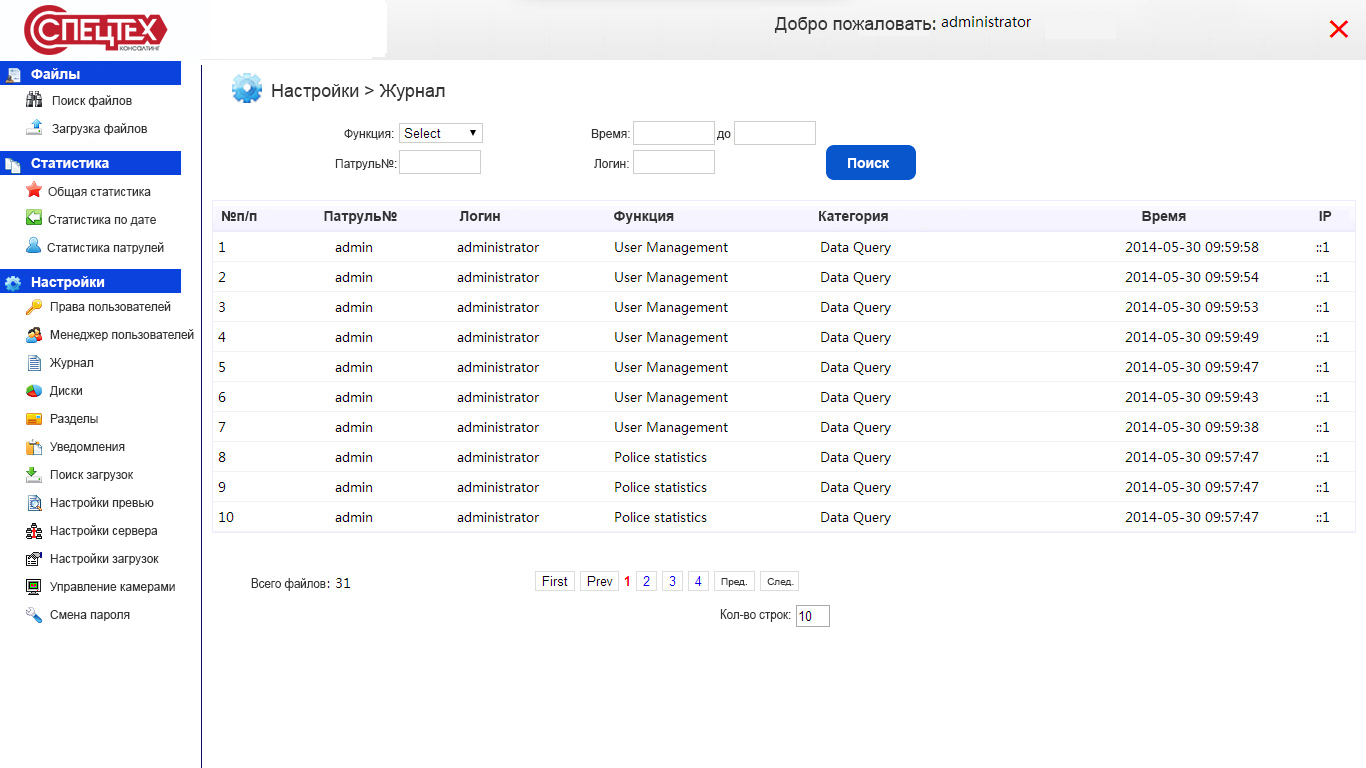Go to Настройки сервера page

(x=103, y=531)
